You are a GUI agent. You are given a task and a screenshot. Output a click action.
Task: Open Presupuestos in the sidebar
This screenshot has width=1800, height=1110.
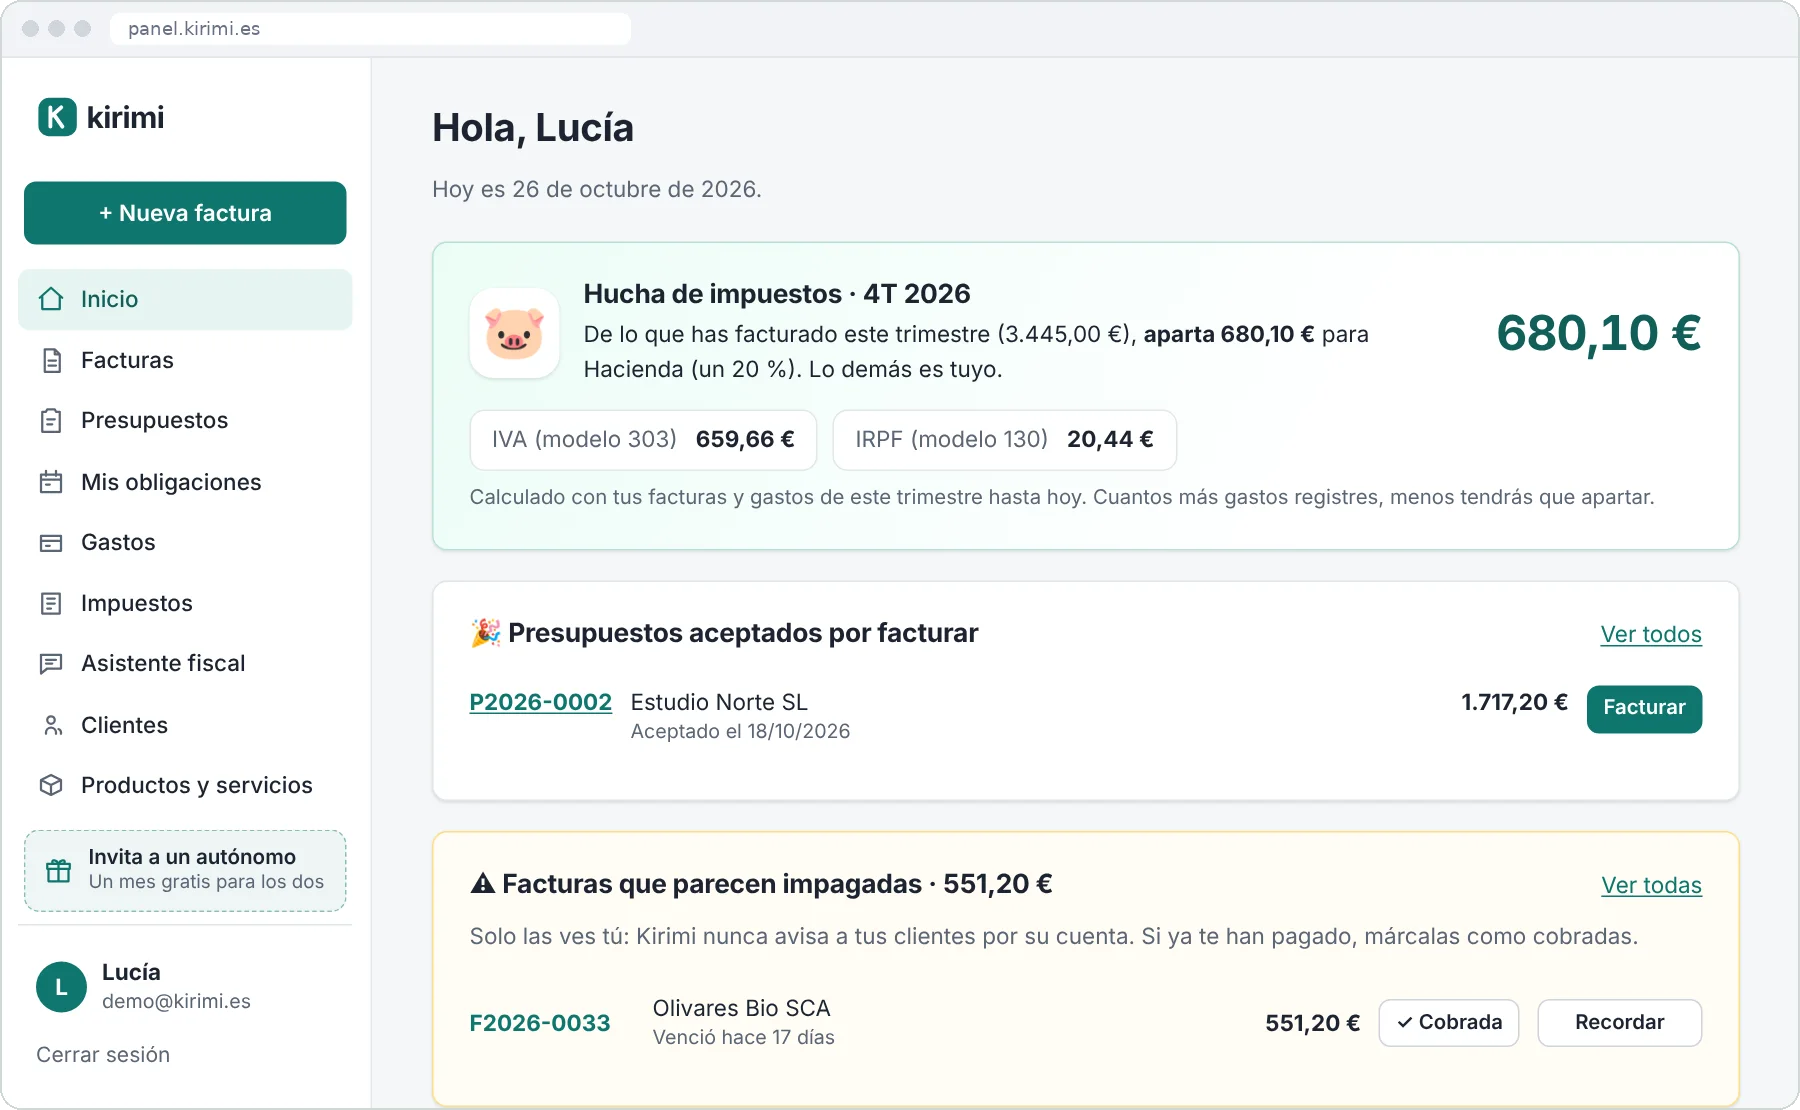(x=185, y=421)
